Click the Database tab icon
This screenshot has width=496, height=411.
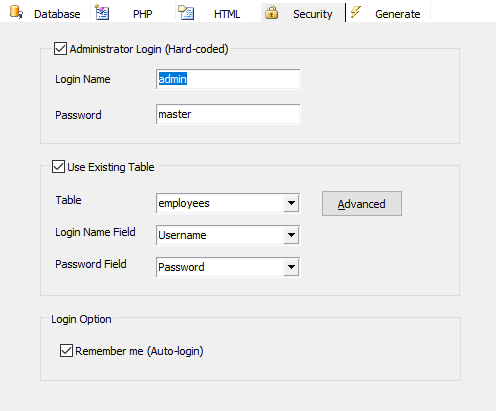click(16, 12)
